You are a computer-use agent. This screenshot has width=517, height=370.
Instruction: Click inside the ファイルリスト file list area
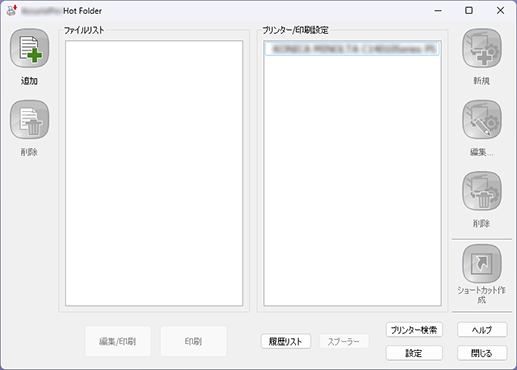point(154,173)
